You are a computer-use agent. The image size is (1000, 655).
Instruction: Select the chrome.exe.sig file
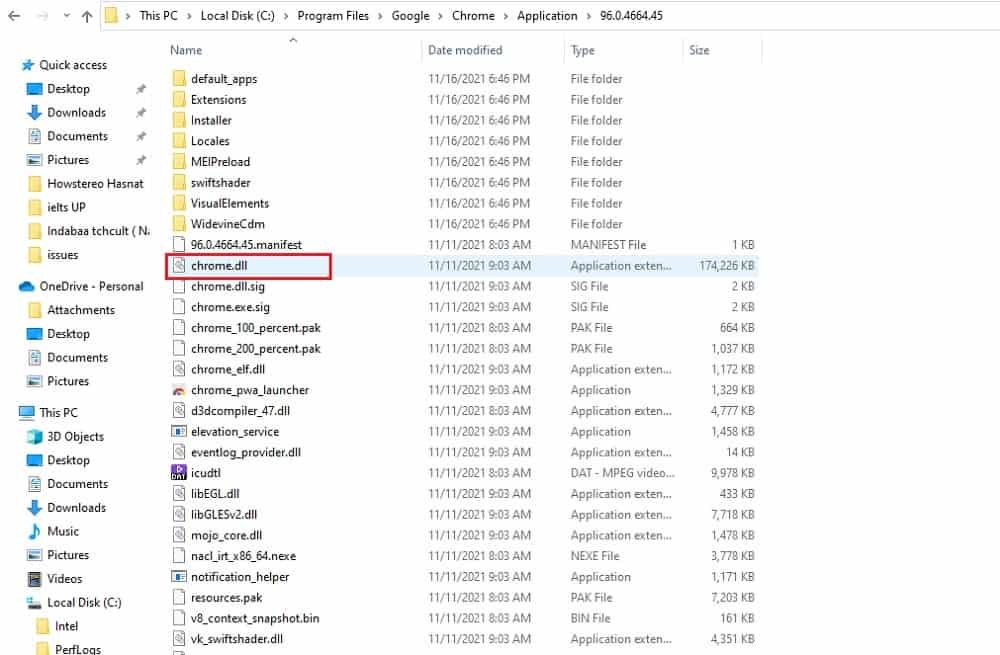[230, 307]
